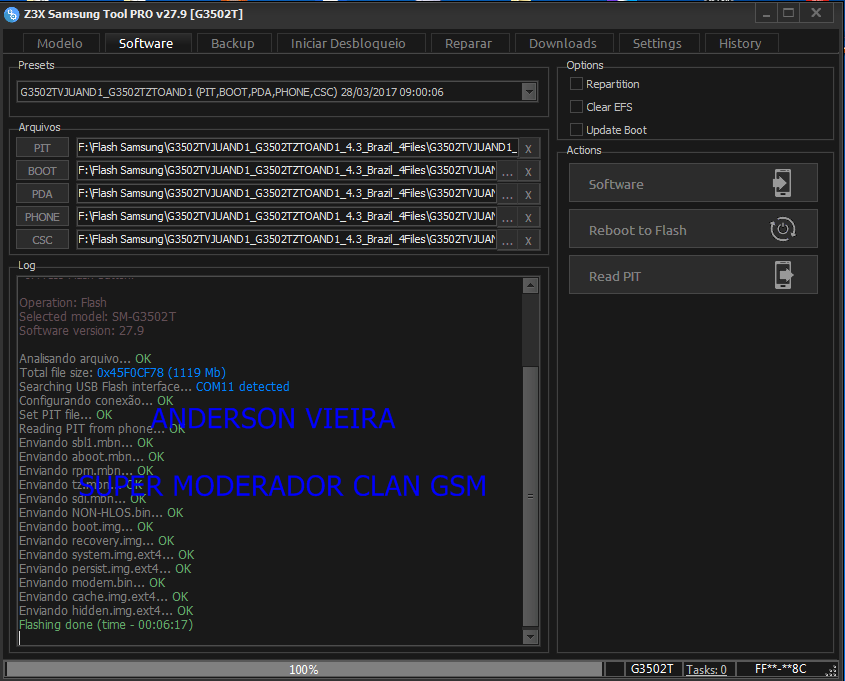Open the Presets dropdown list
Screen dimensions: 845x681
(529, 92)
